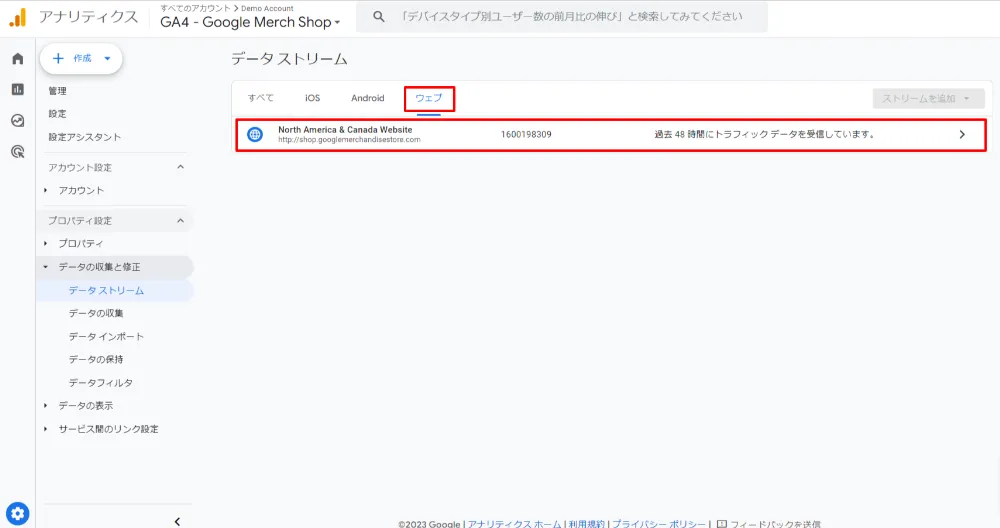Open プライバシー ポリシー footer link
Viewport: 1000px width, 528px height.
pyautogui.click(x=659, y=524)
